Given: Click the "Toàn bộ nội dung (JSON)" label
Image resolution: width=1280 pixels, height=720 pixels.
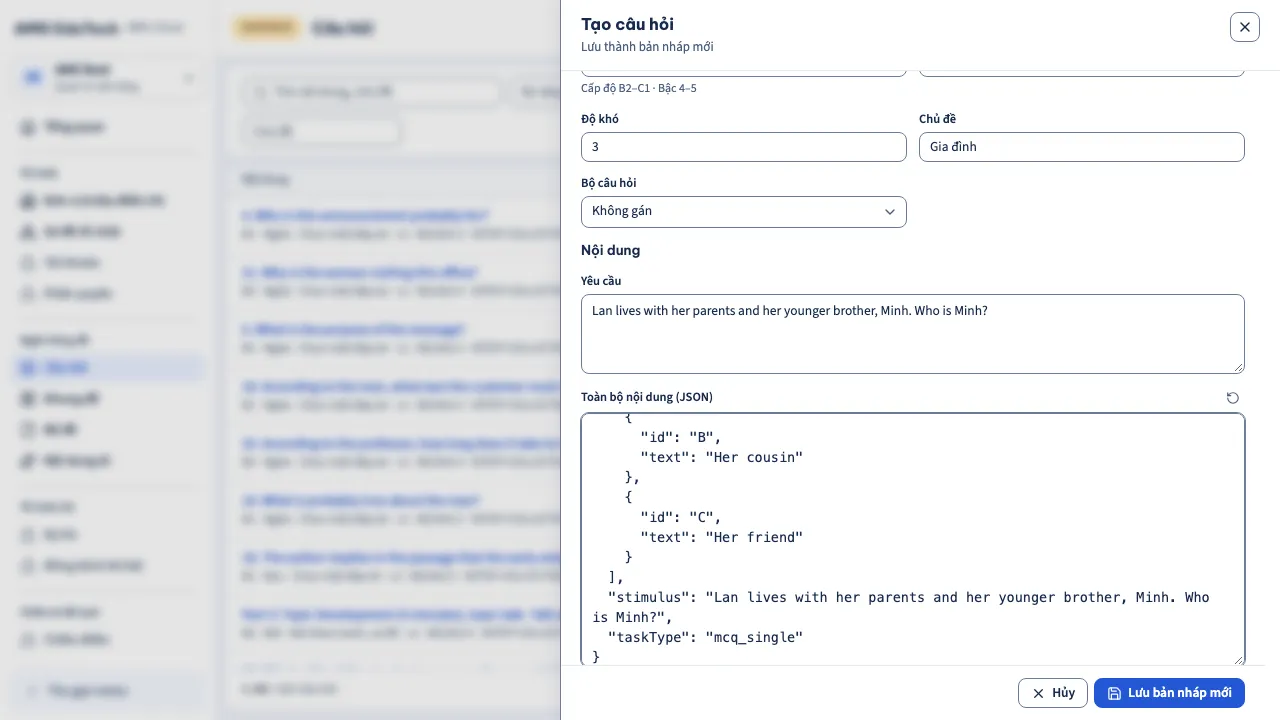Looking at the screenshot, I should point(647,397).
